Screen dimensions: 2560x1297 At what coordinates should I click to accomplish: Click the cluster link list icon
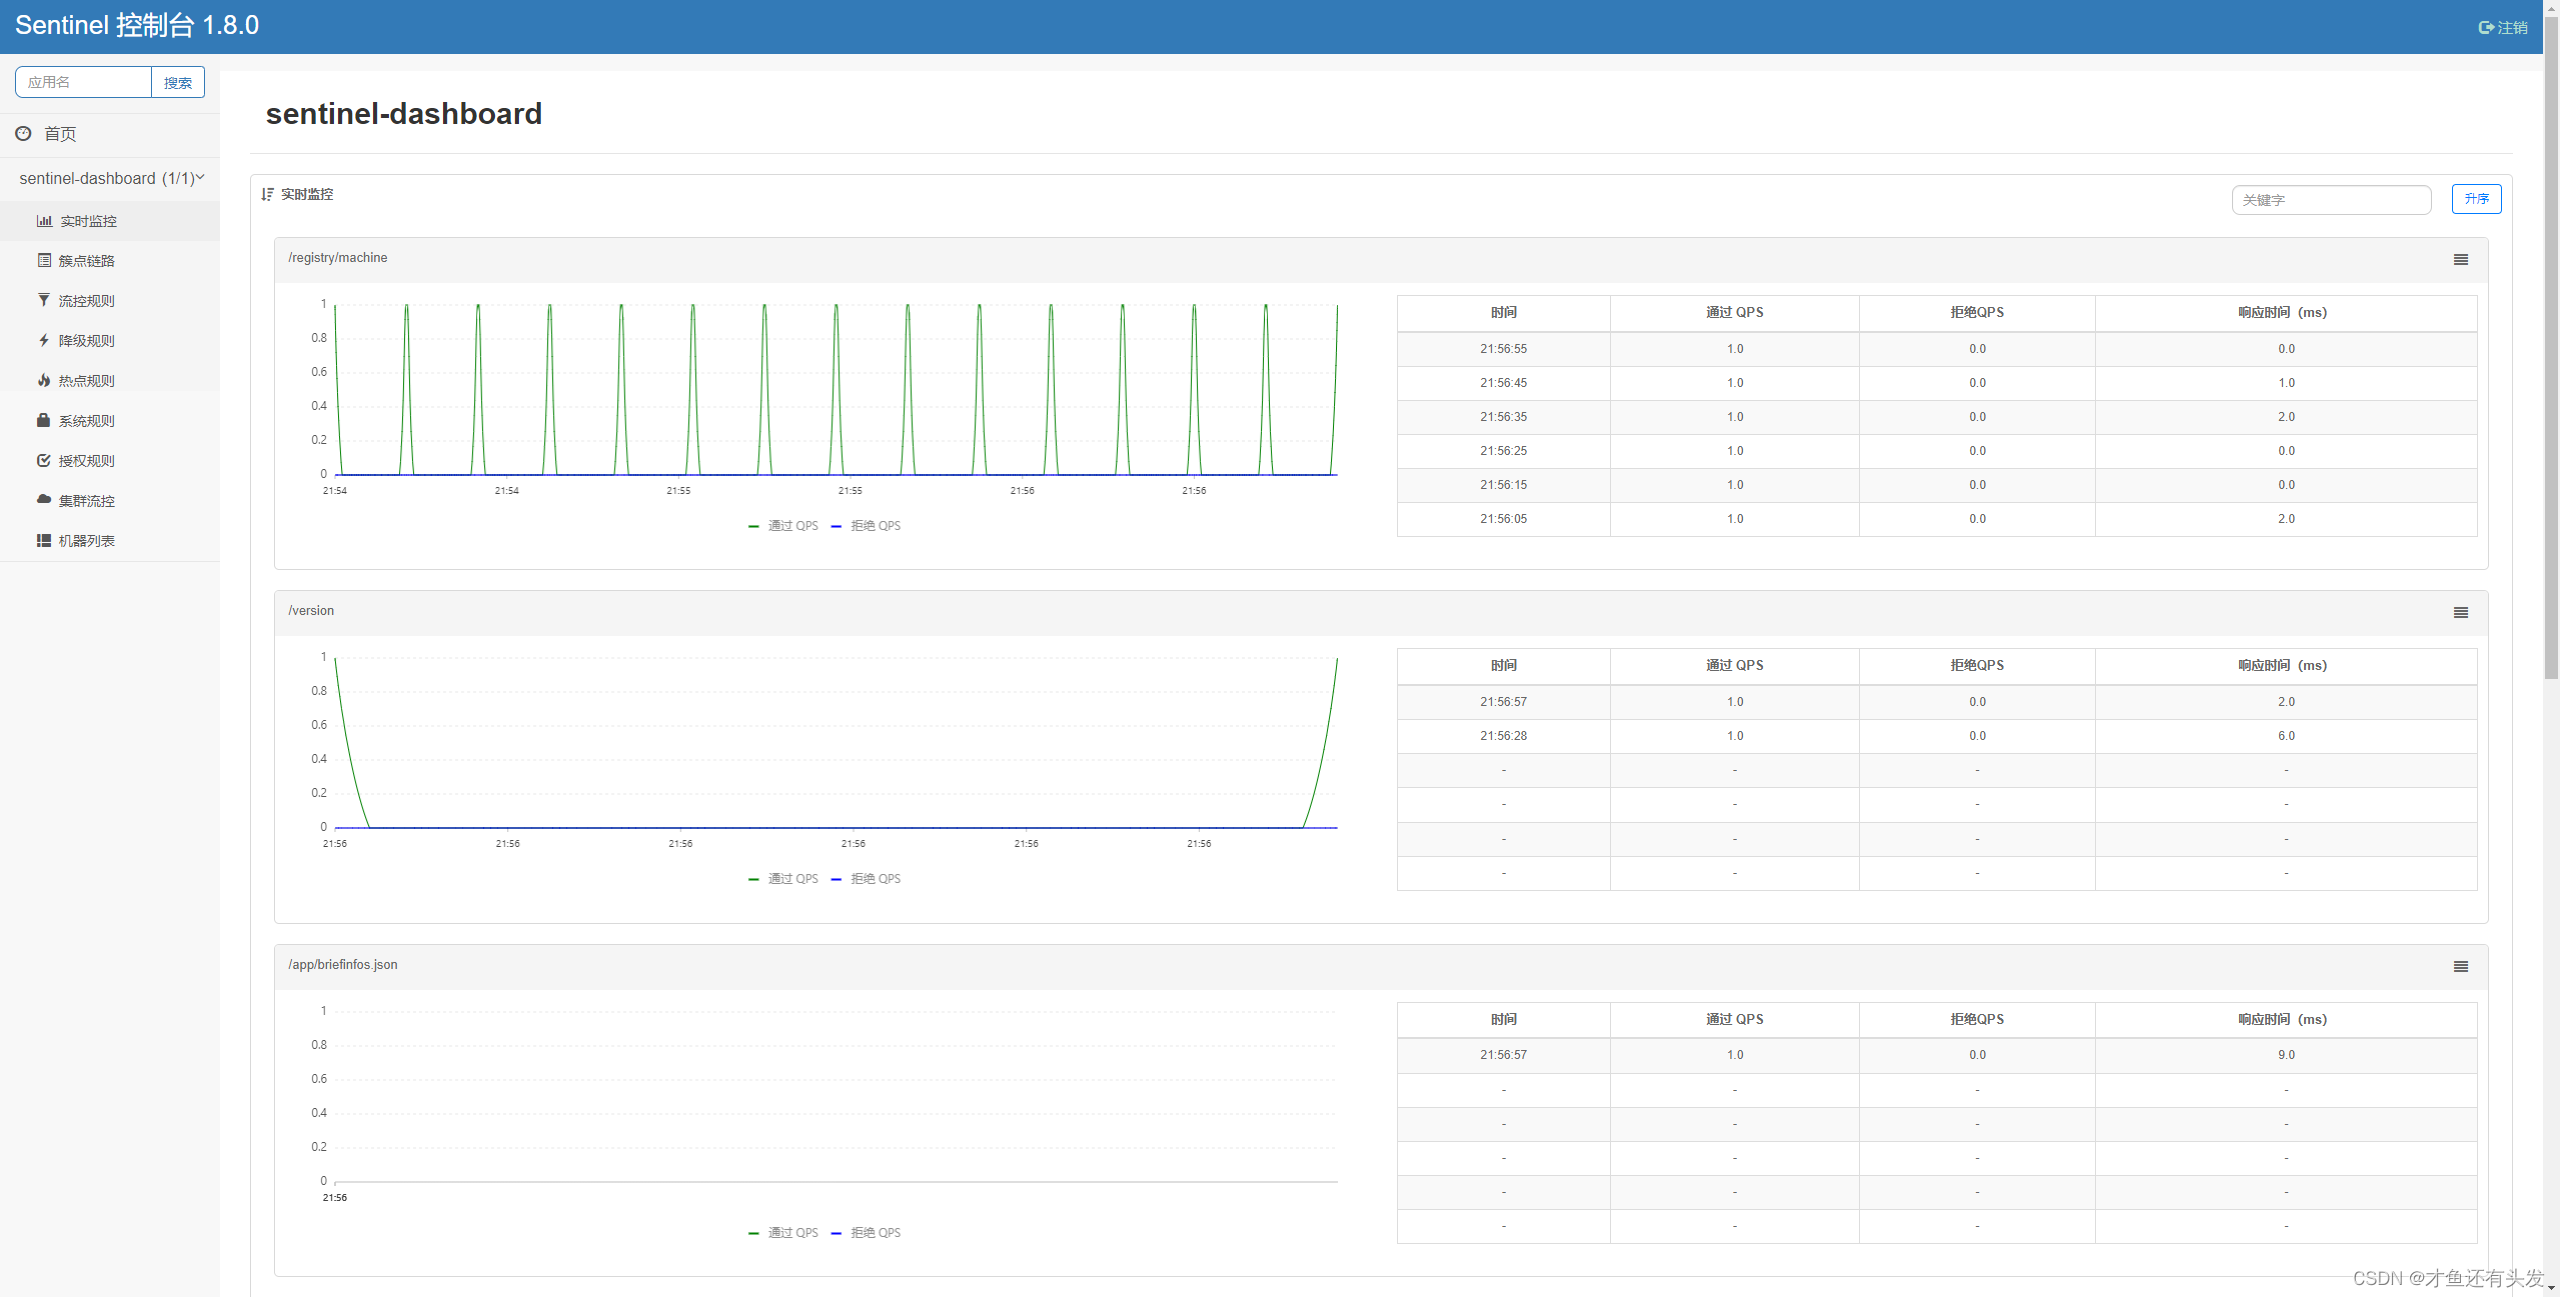(x=44, y=260)
